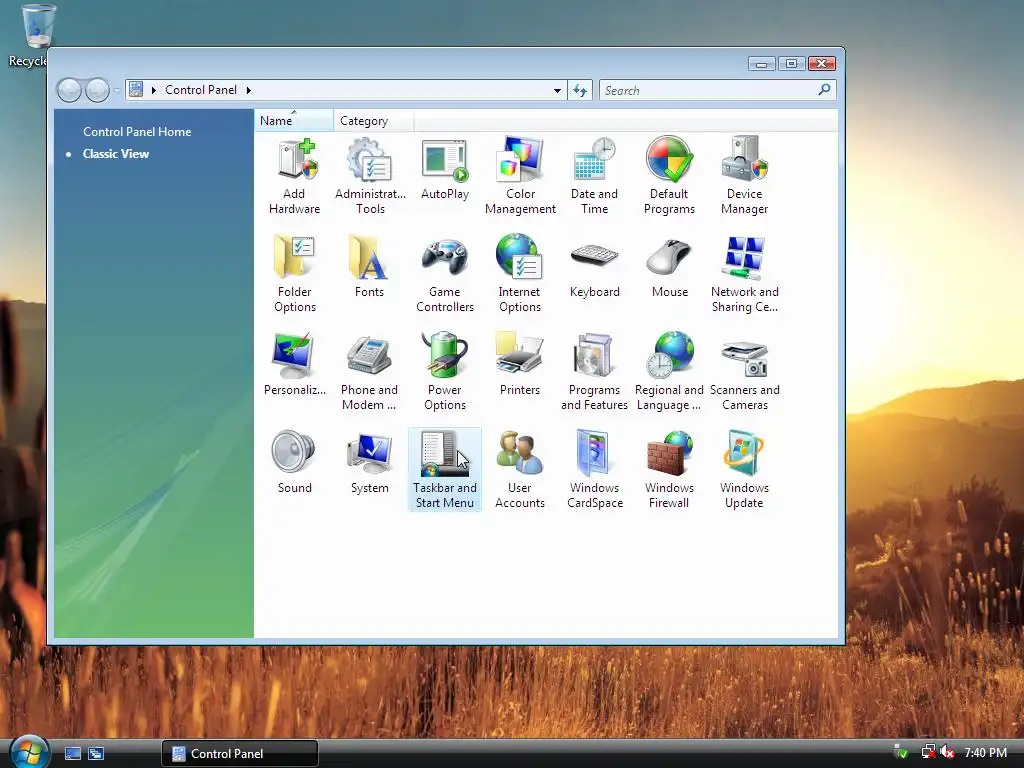Click the muted volume tray icon
Image resolution: width=1024 pixels, height=768 pixels.
(948, 753)
